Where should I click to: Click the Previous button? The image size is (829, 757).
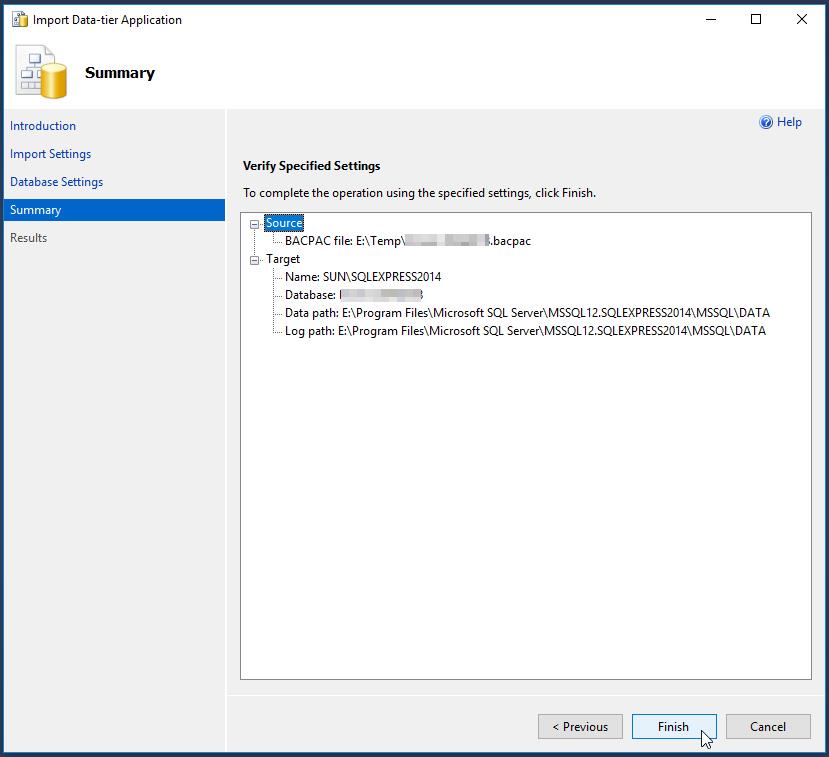tap(580, 726)
